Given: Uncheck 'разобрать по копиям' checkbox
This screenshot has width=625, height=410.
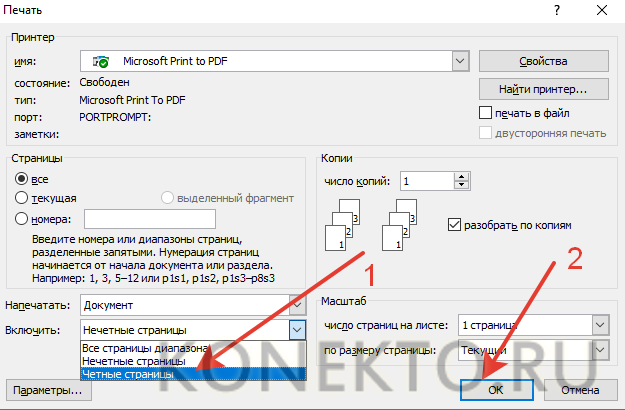Looking at the screenshot, I should tap(455, 225).
